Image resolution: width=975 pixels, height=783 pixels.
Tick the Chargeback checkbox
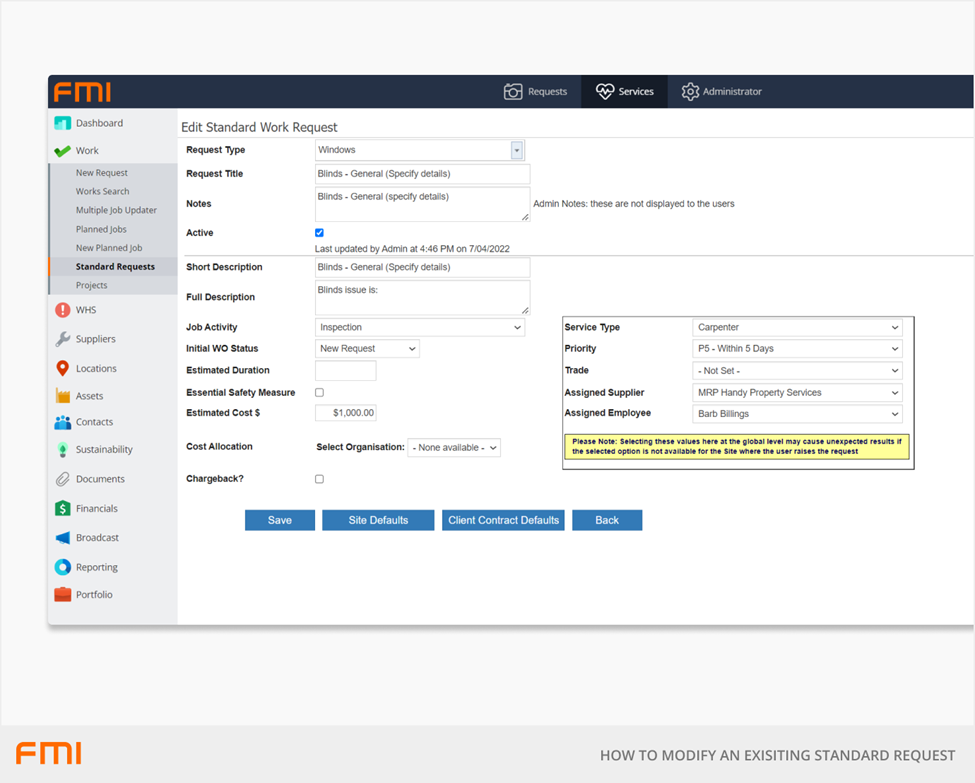coord(319,479)
